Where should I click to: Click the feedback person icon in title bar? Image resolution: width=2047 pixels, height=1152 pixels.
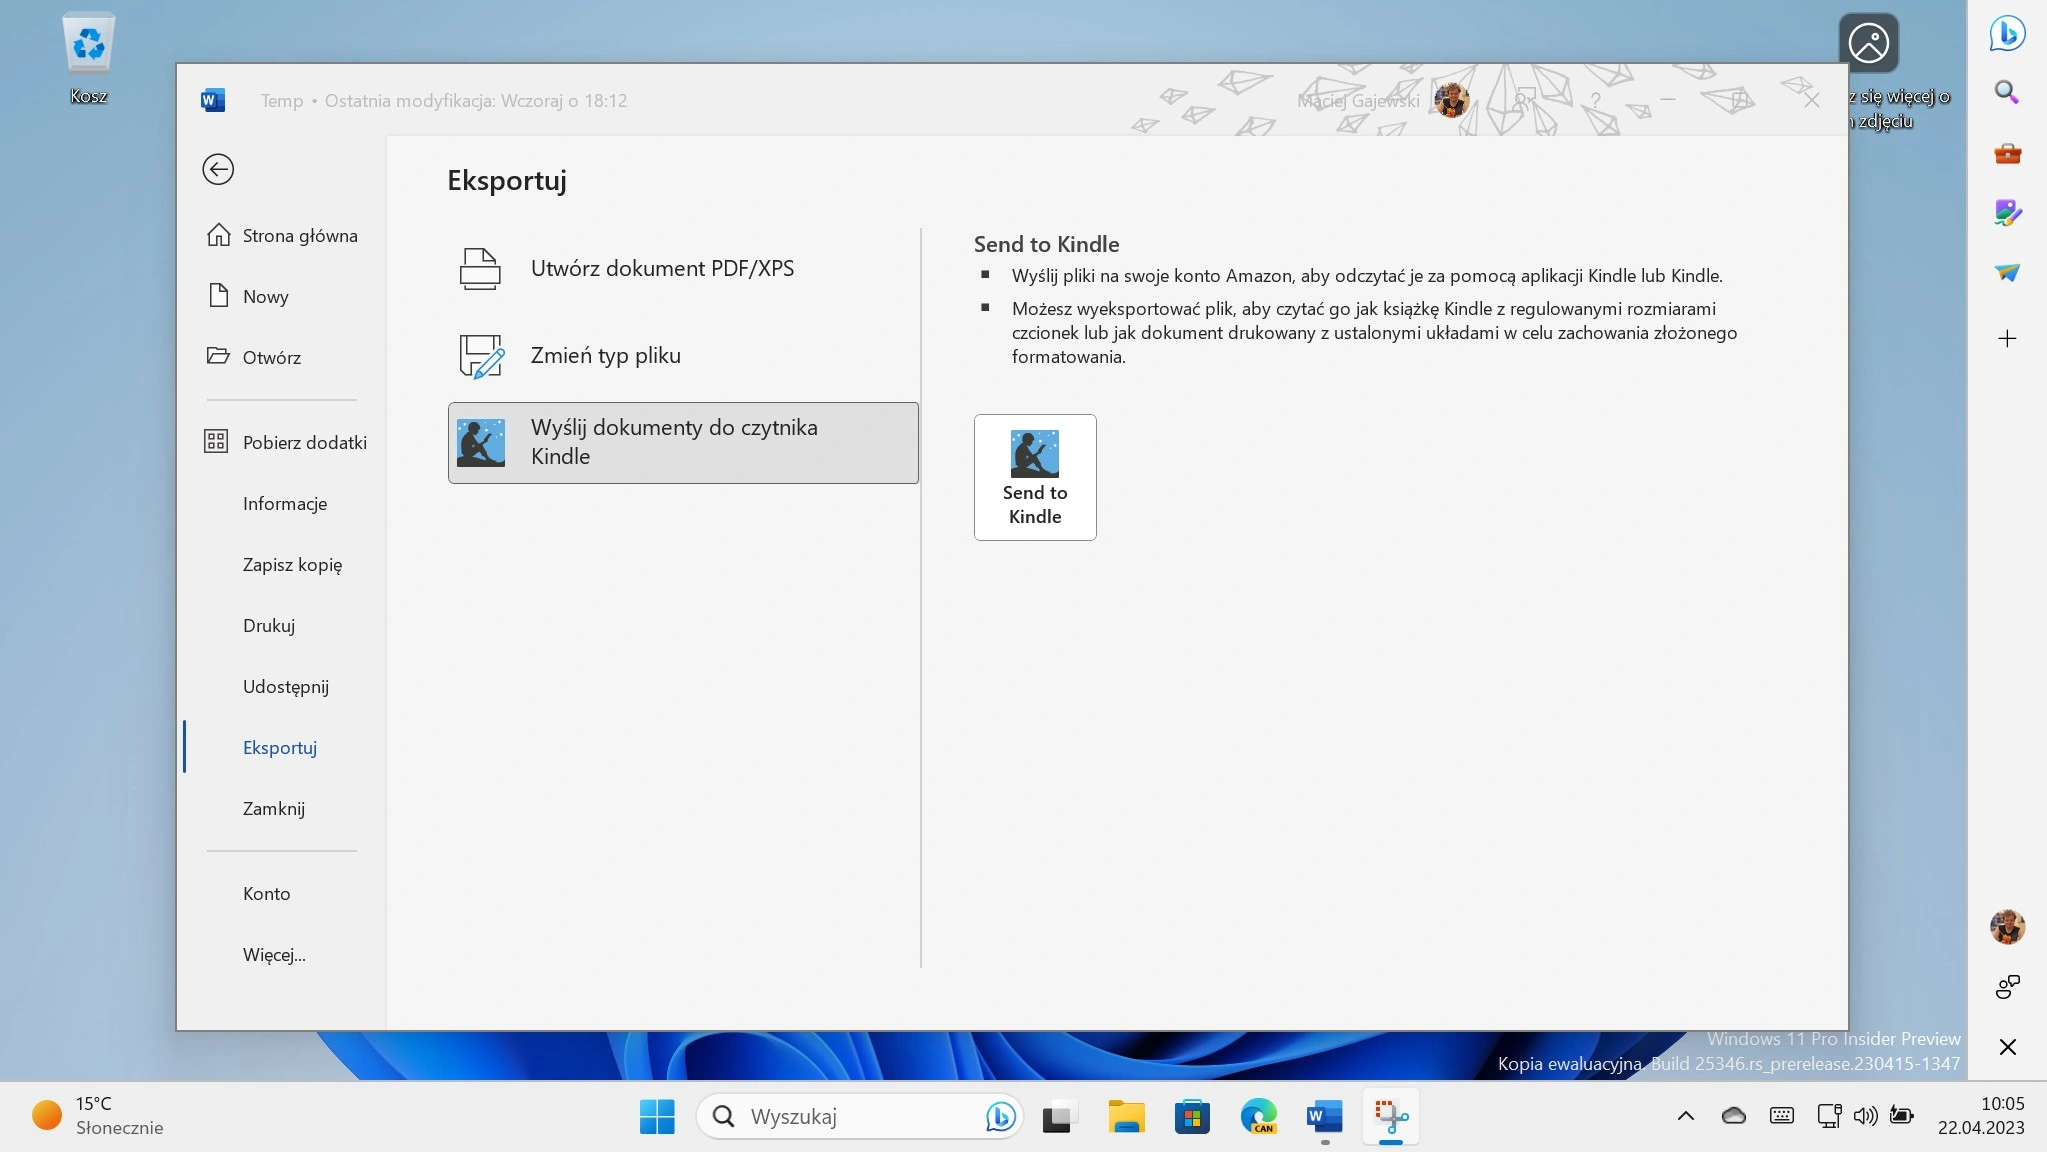click(1524, 100)
